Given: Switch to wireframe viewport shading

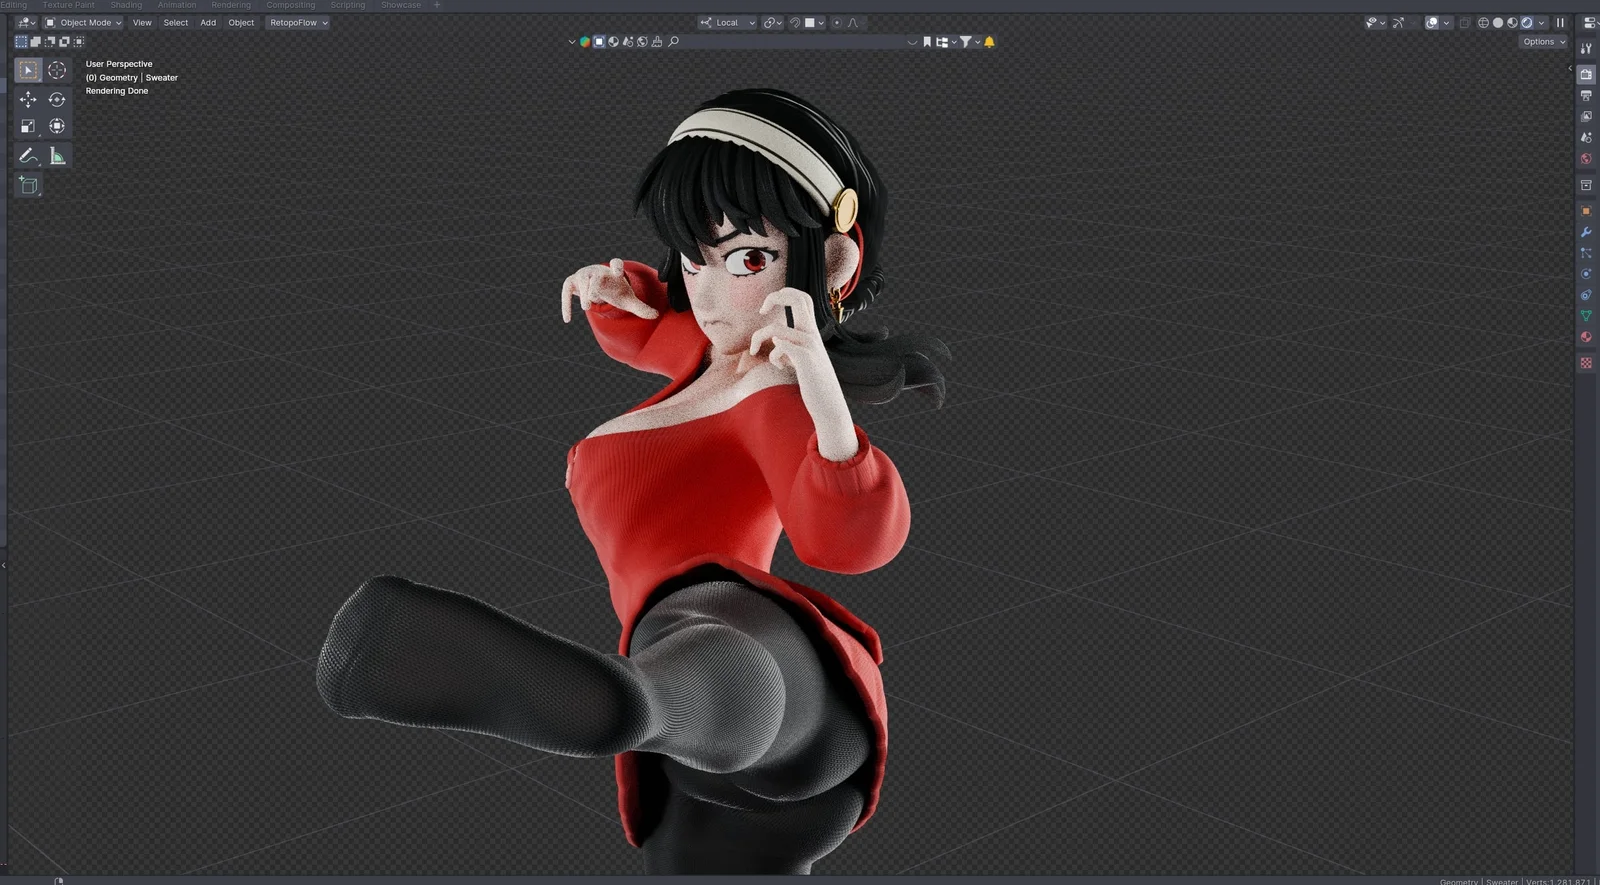Looking at the screenshot, I should (1483, 22).
